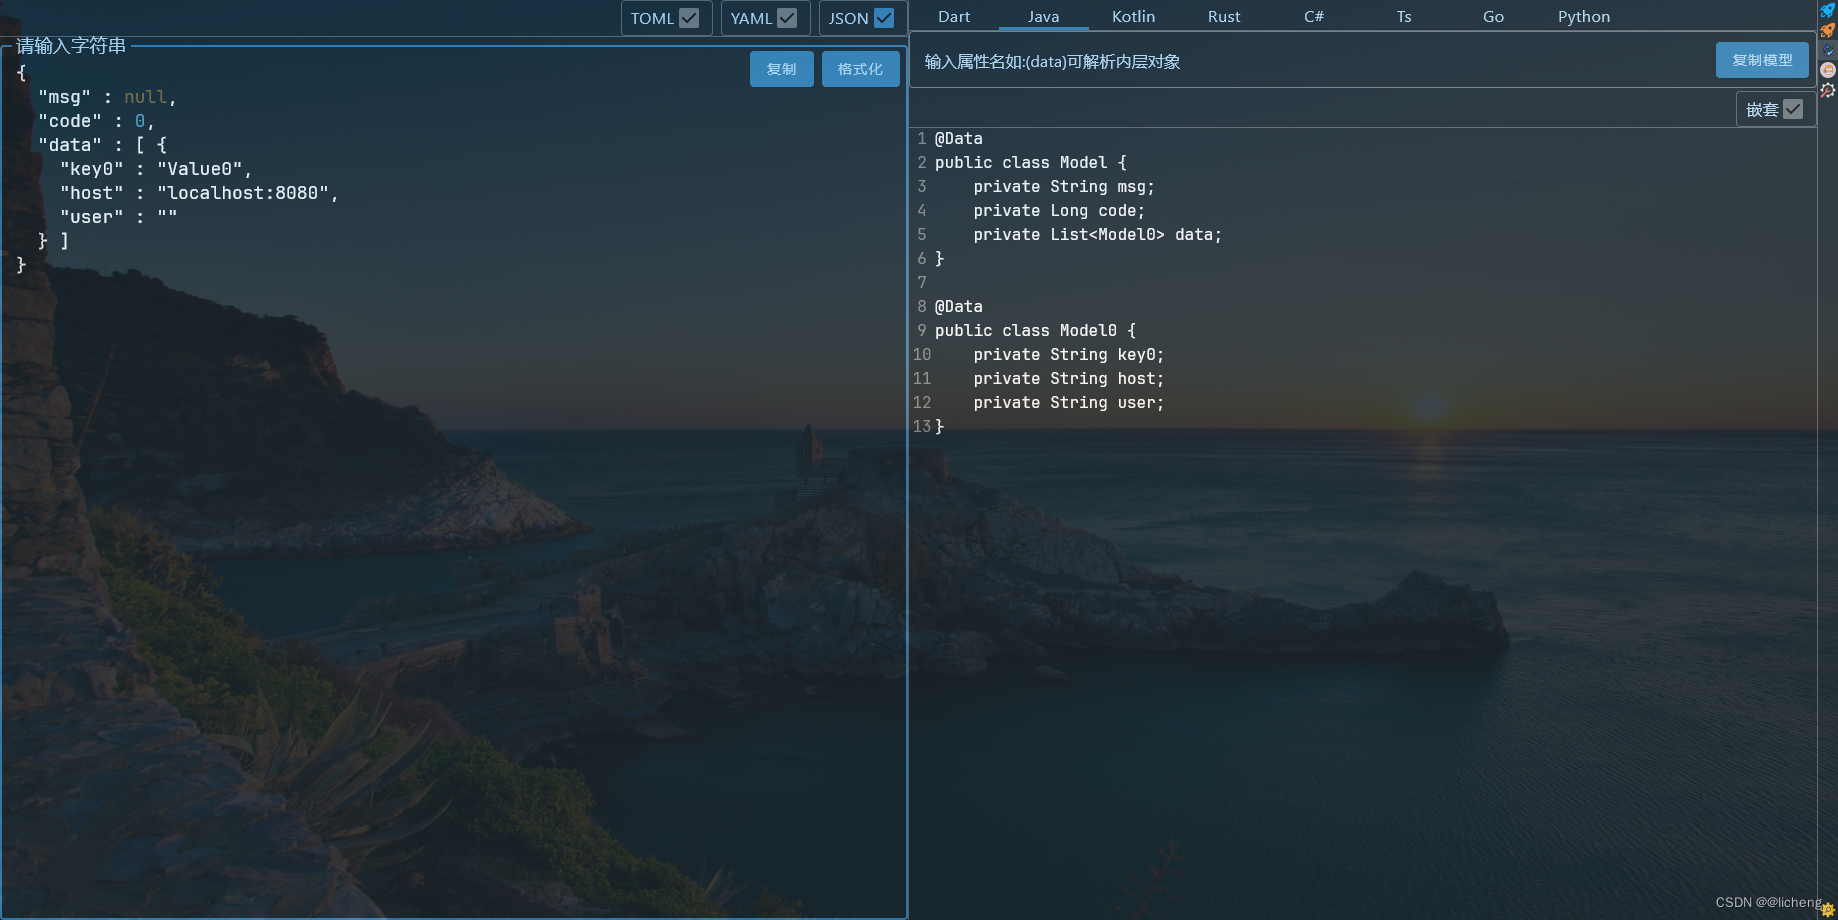The width and height of the screenshot is (1838, 920).
Task: Click the line "private List<Model0> data;"
Action: pyautogui.click(x=1097, y=235)
